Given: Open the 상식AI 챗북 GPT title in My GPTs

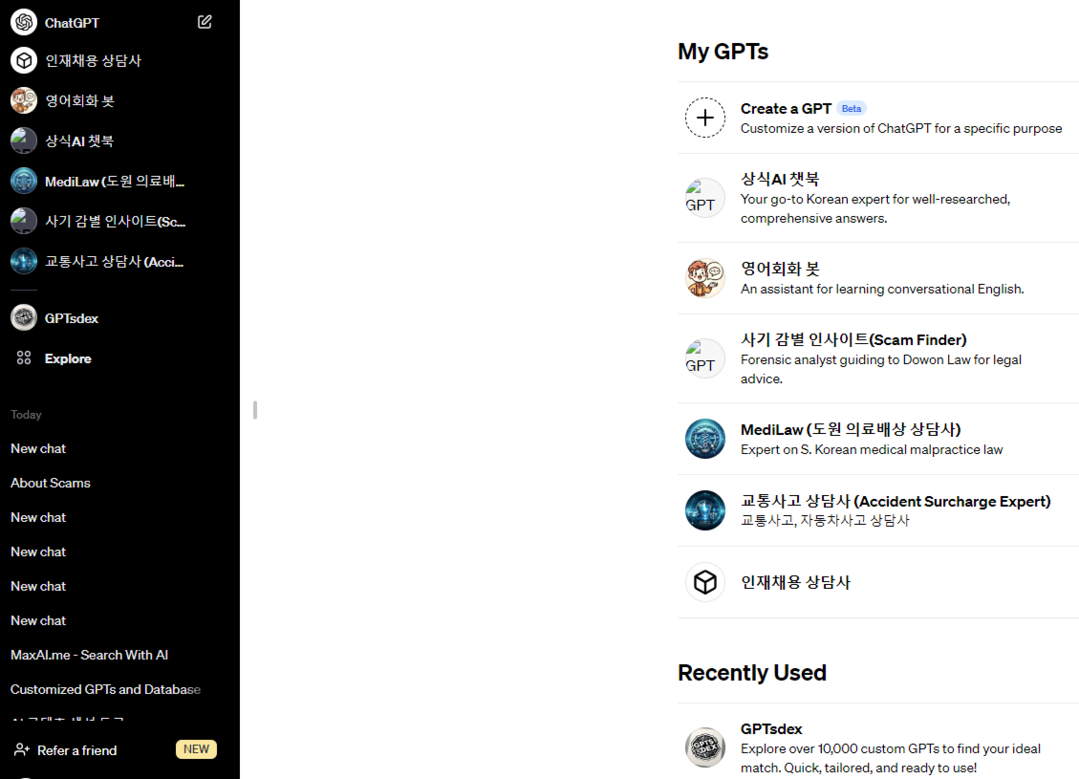Looking at the screenshot, I should tap(780, 179).
